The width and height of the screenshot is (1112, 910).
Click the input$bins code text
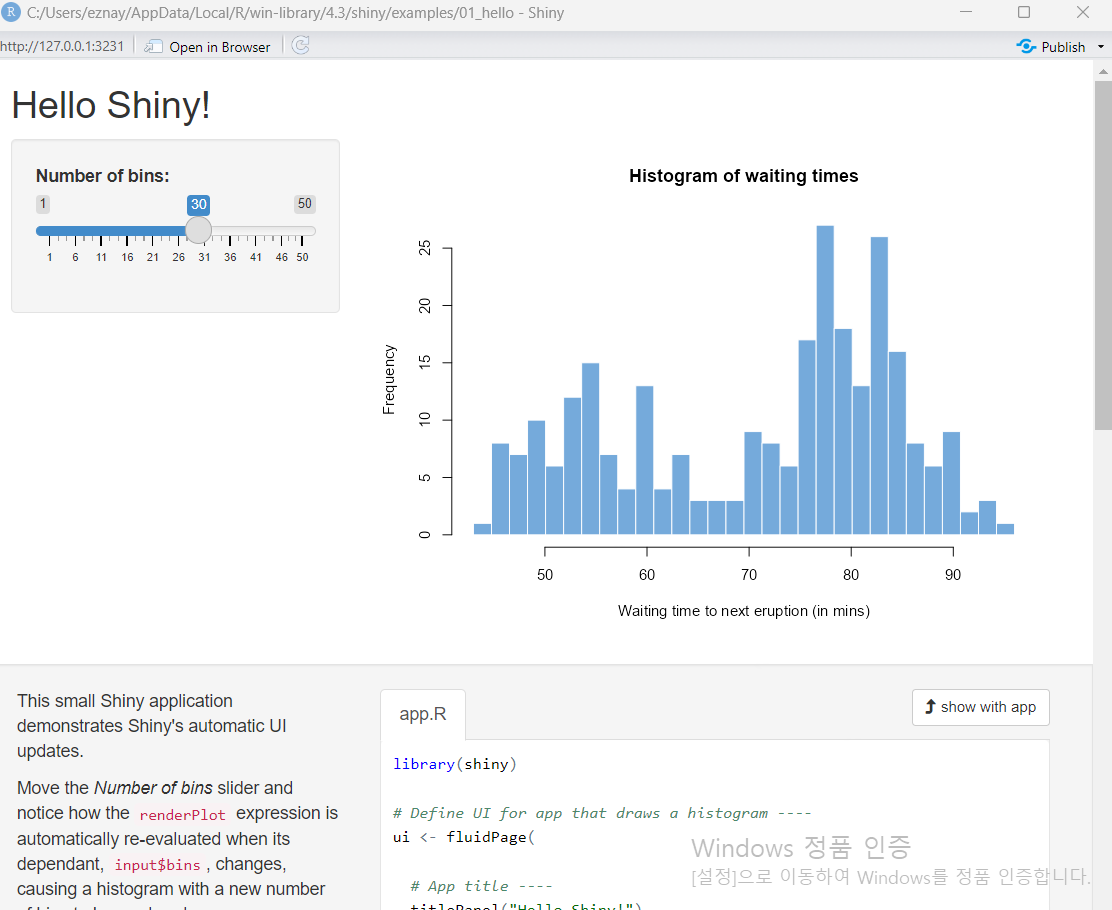157,865
